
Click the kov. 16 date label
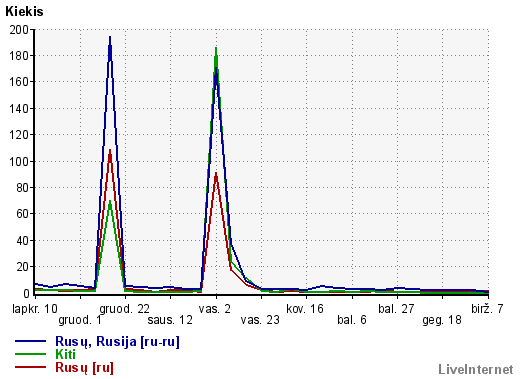pyautogui.click(x=305, y=309)
